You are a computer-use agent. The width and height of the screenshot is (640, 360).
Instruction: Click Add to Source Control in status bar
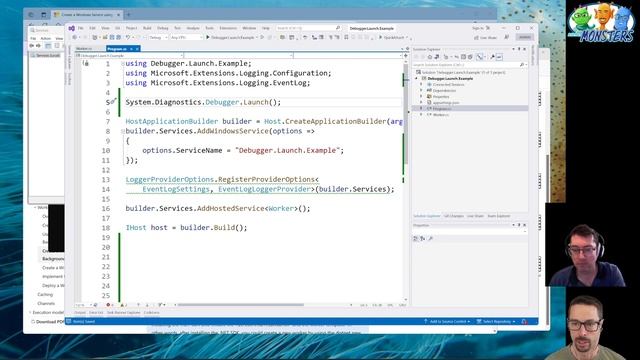[447, 322]
